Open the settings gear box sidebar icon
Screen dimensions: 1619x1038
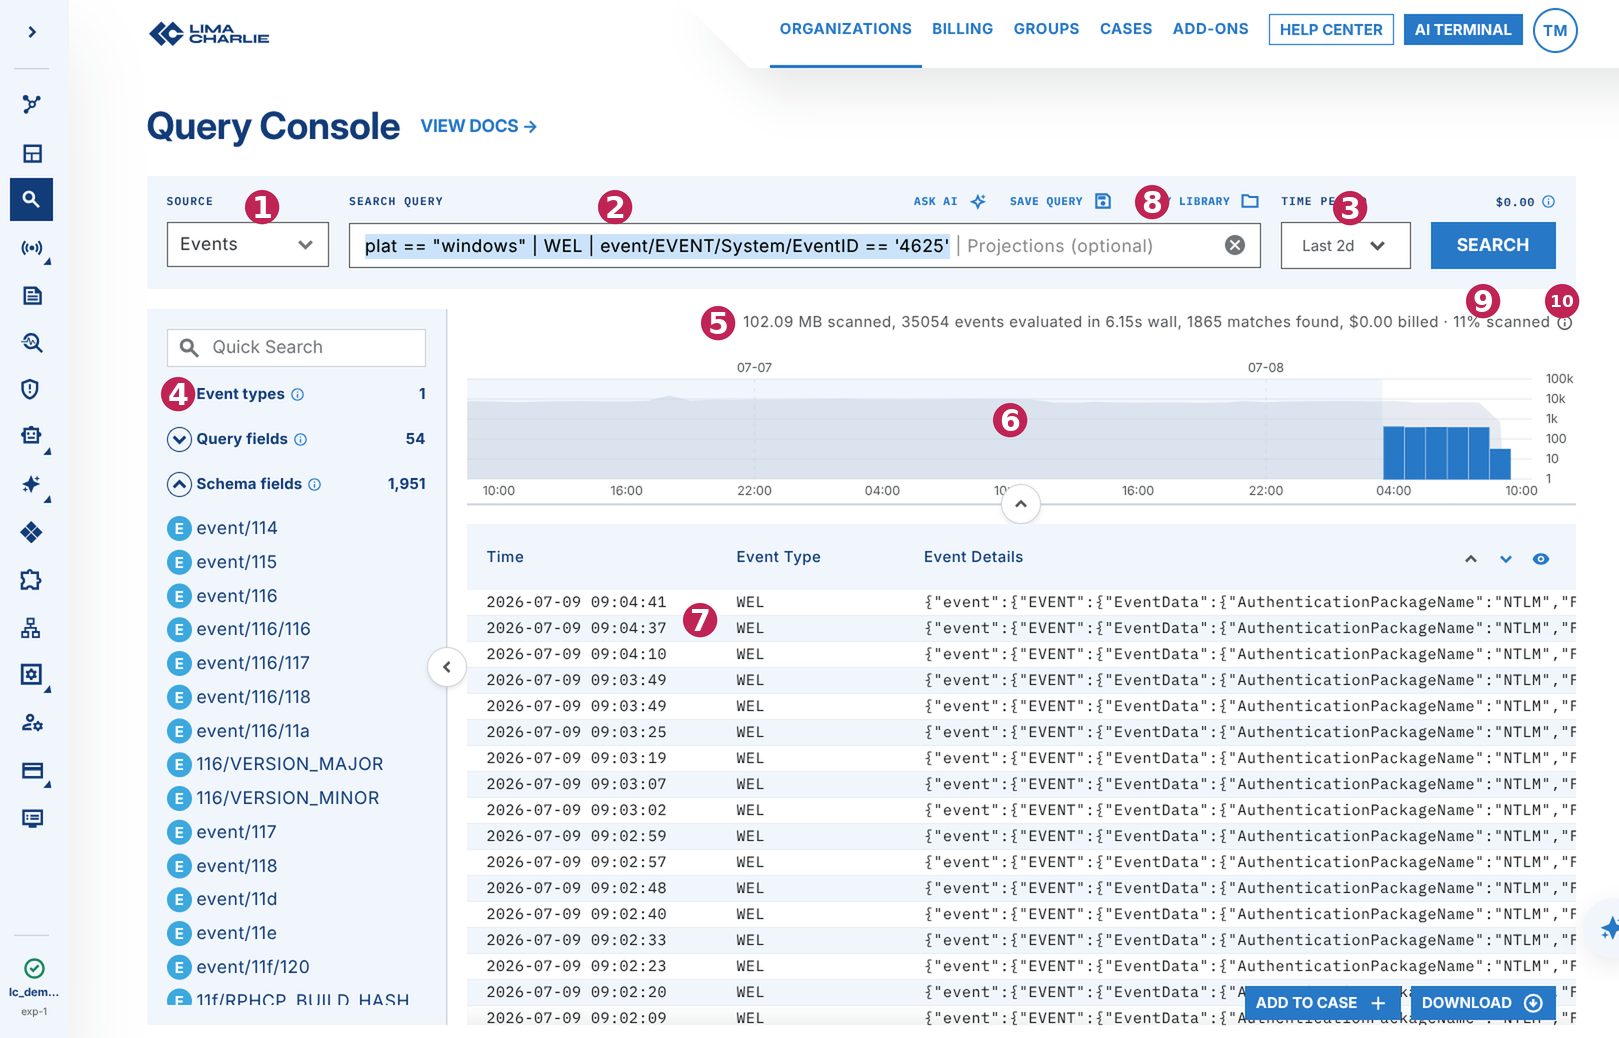32,675
